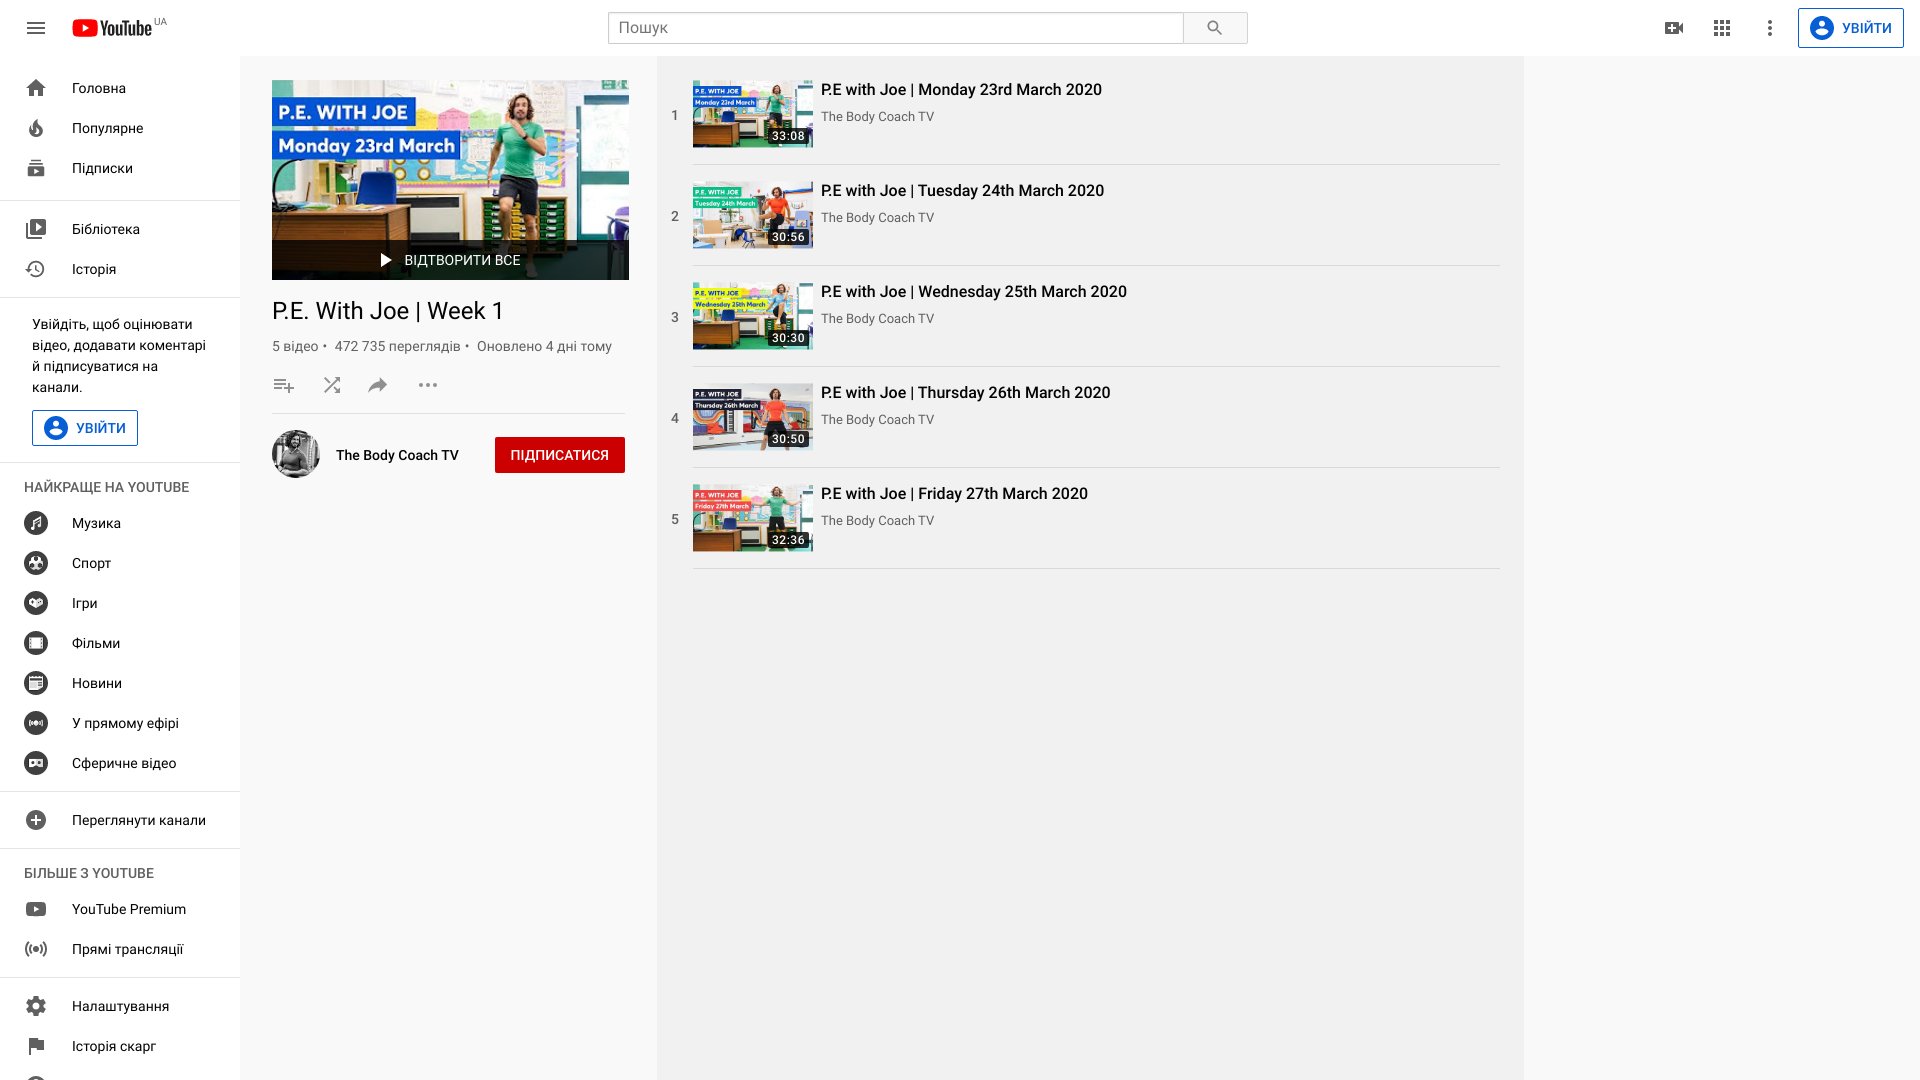Screen dimensions: 1920x1080
Task: Open Музика category
Action: [120, 523]
